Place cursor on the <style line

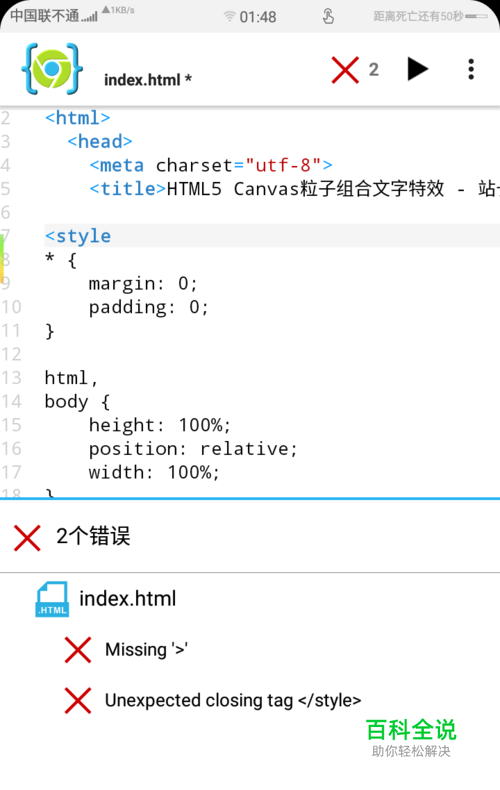(x=272, y=236)
